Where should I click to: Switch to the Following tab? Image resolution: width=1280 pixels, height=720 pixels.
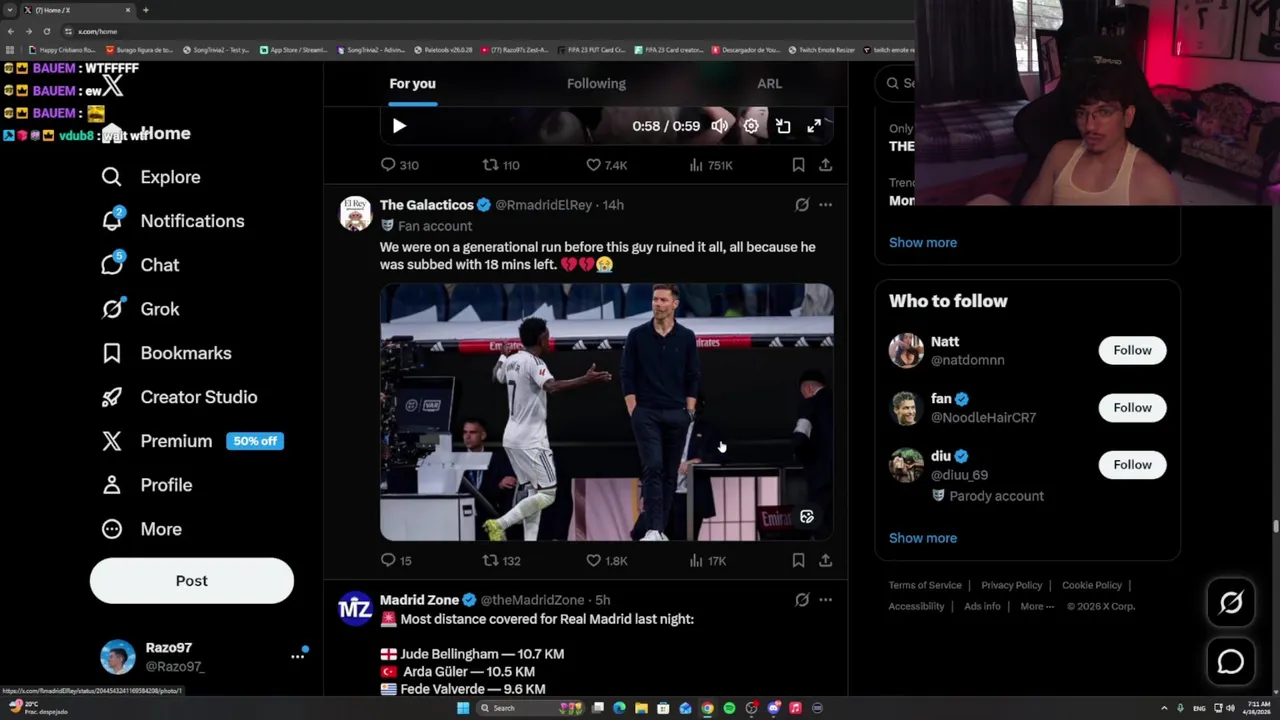tap(596, 84)
